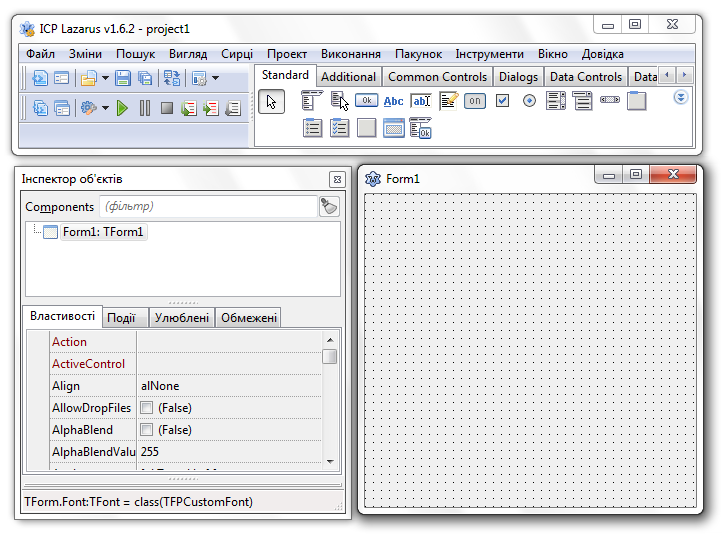Click the Save All toolbar icon
The height and width of the screenshot is (538, 724).
point(145,78)
